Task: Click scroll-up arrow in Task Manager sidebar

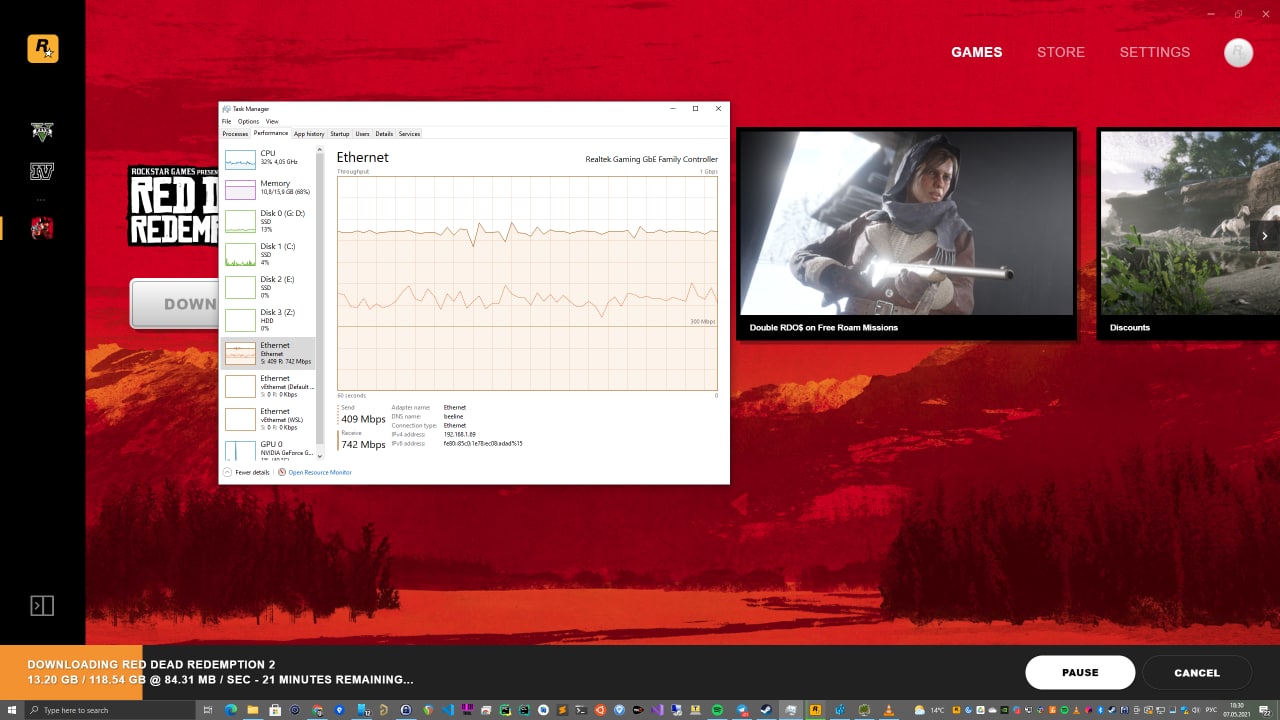Action: (320, 150)
